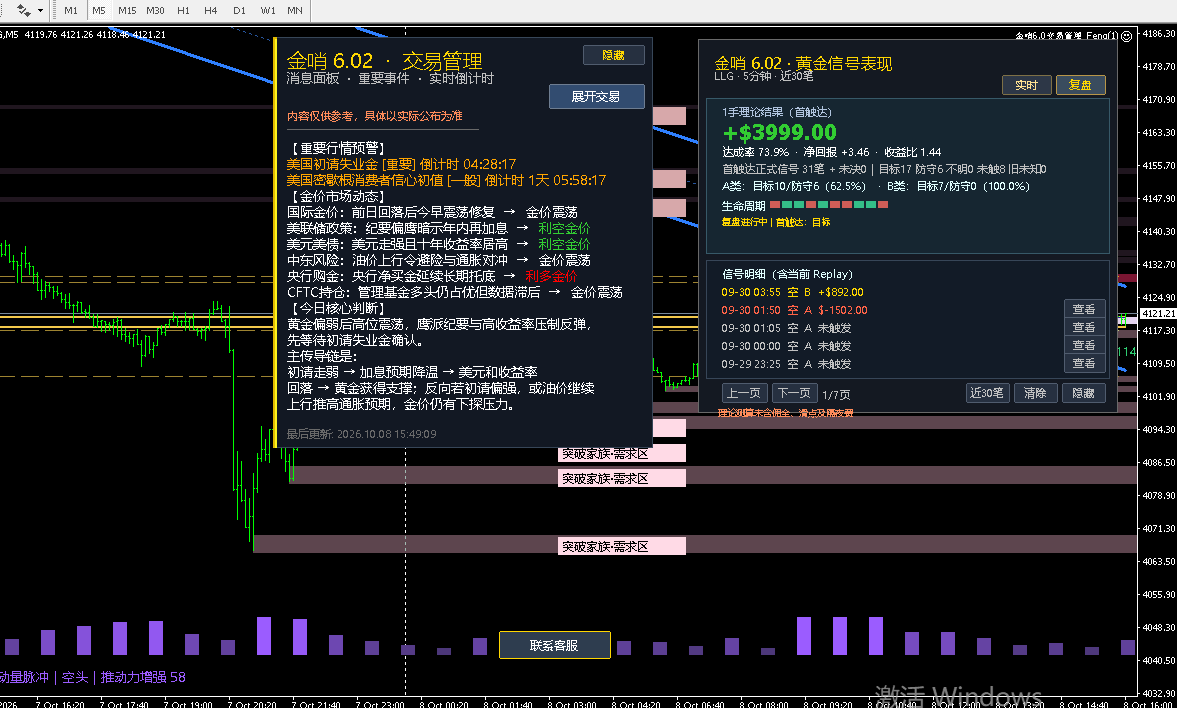Switch to the D1 daily timeframe
Viewport: 1177px width, 708px height.
click(x=239, y=11)
